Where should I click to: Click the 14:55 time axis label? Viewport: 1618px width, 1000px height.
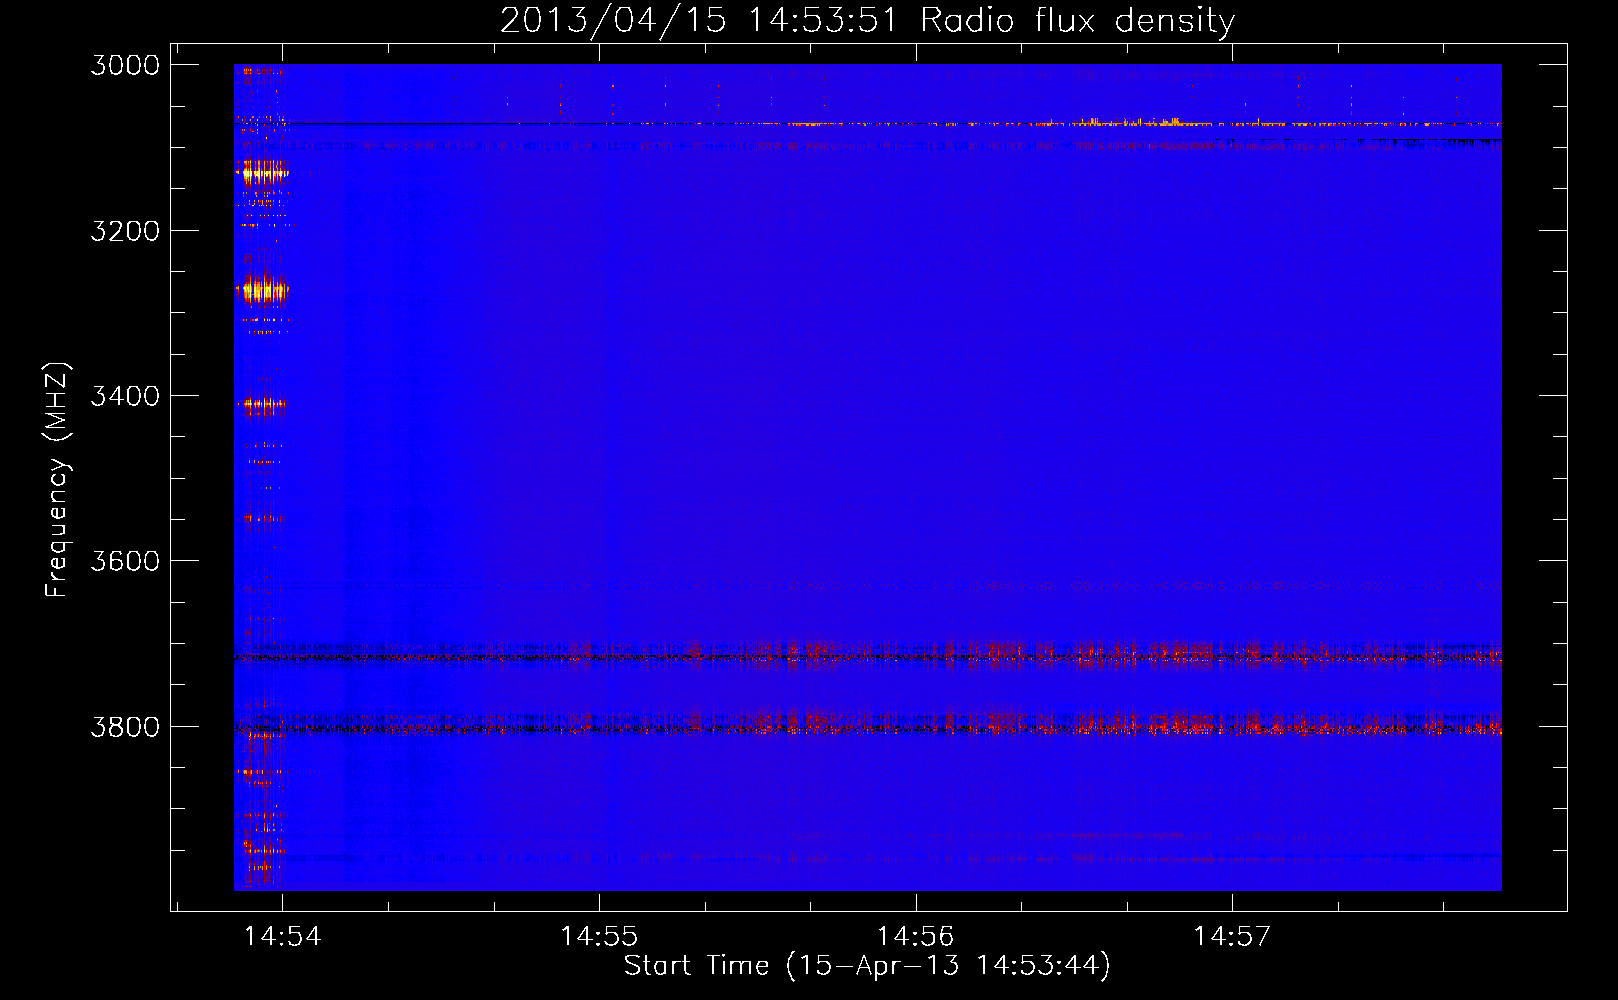[x=599, y=936]
